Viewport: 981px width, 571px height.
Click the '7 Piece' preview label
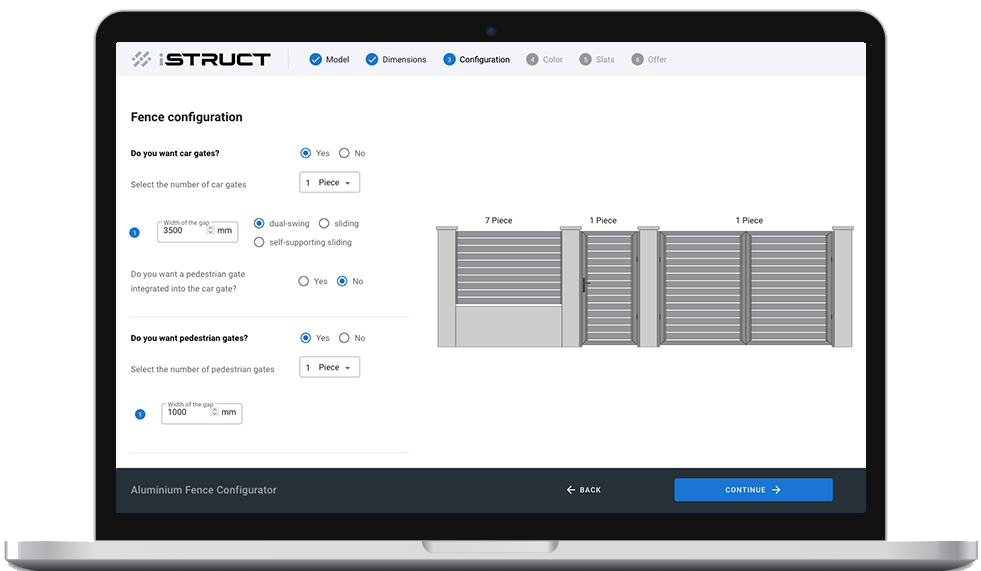pyautogui.click(x=499, y=220)
